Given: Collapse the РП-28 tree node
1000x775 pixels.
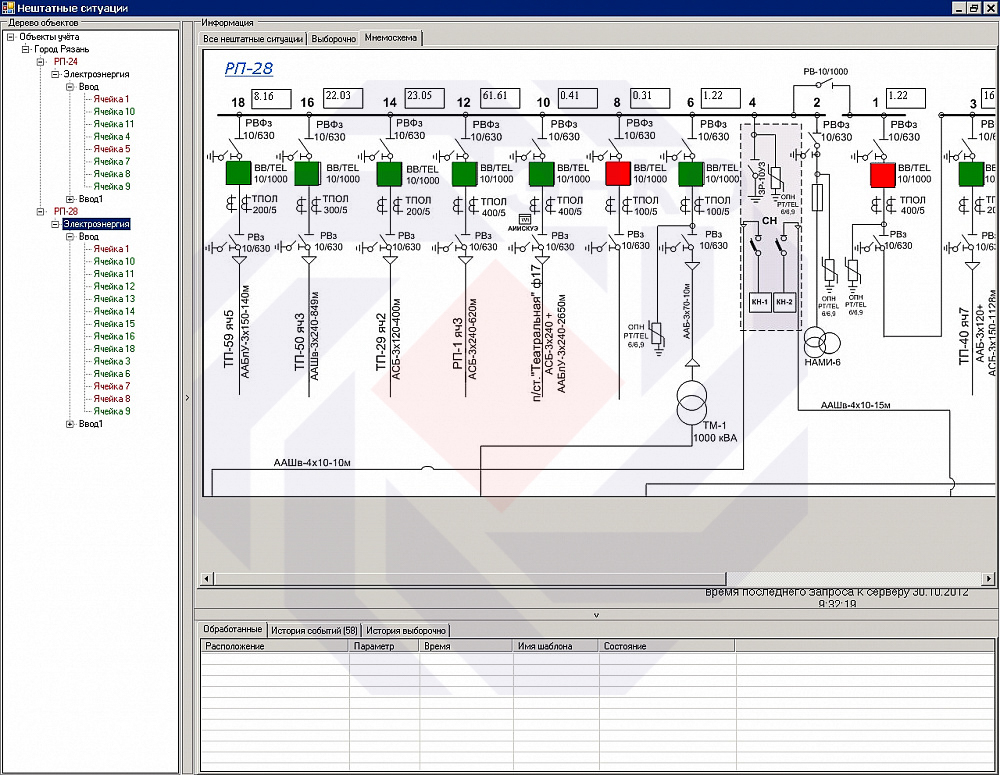Looking at the screenshot, I should point(40,212).
